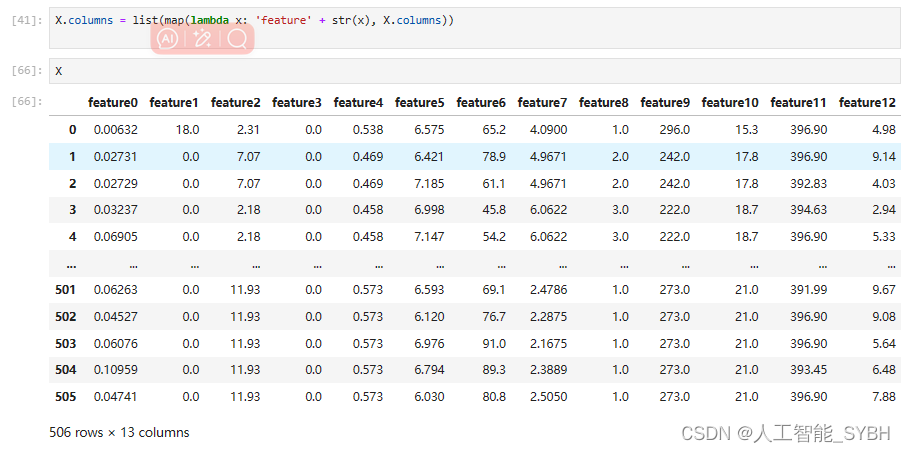Screen dimensions: 905x453
Task: Select the cell value 392.83
Action: 808,184
